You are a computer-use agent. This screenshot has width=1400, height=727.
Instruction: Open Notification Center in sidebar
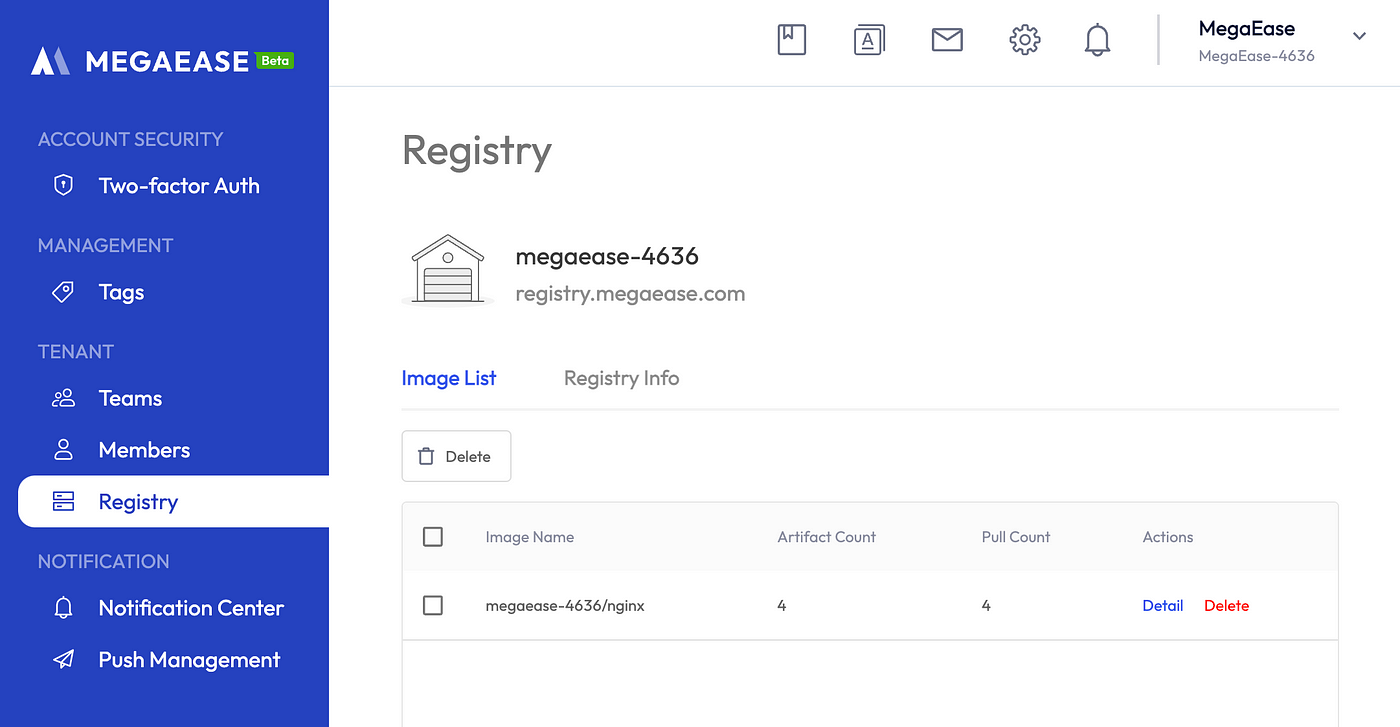point(191,608)
